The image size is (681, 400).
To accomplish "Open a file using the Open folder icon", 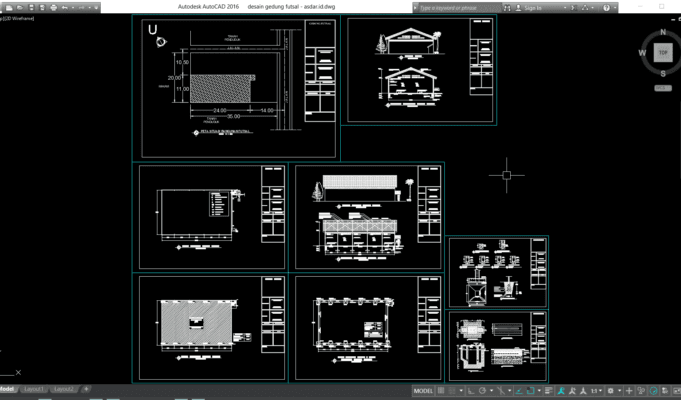I will 20,7.
